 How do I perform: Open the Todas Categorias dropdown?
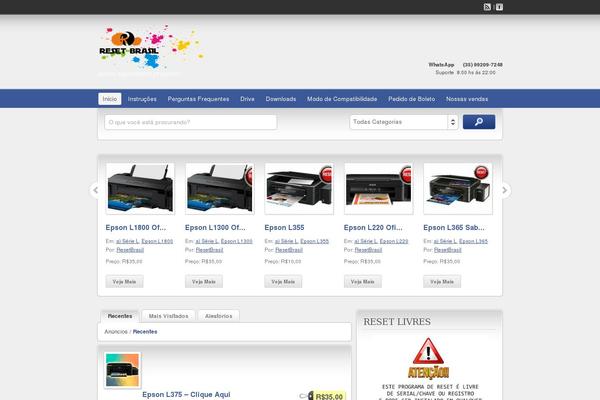coord(404,122)
